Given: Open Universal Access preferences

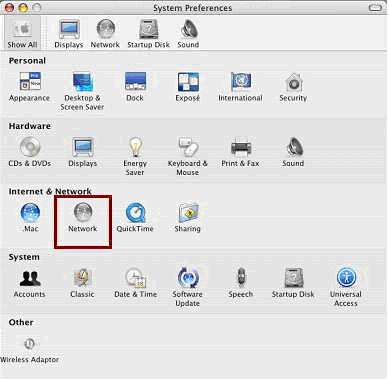Looking at the screenshot, I should coord(346,287).
